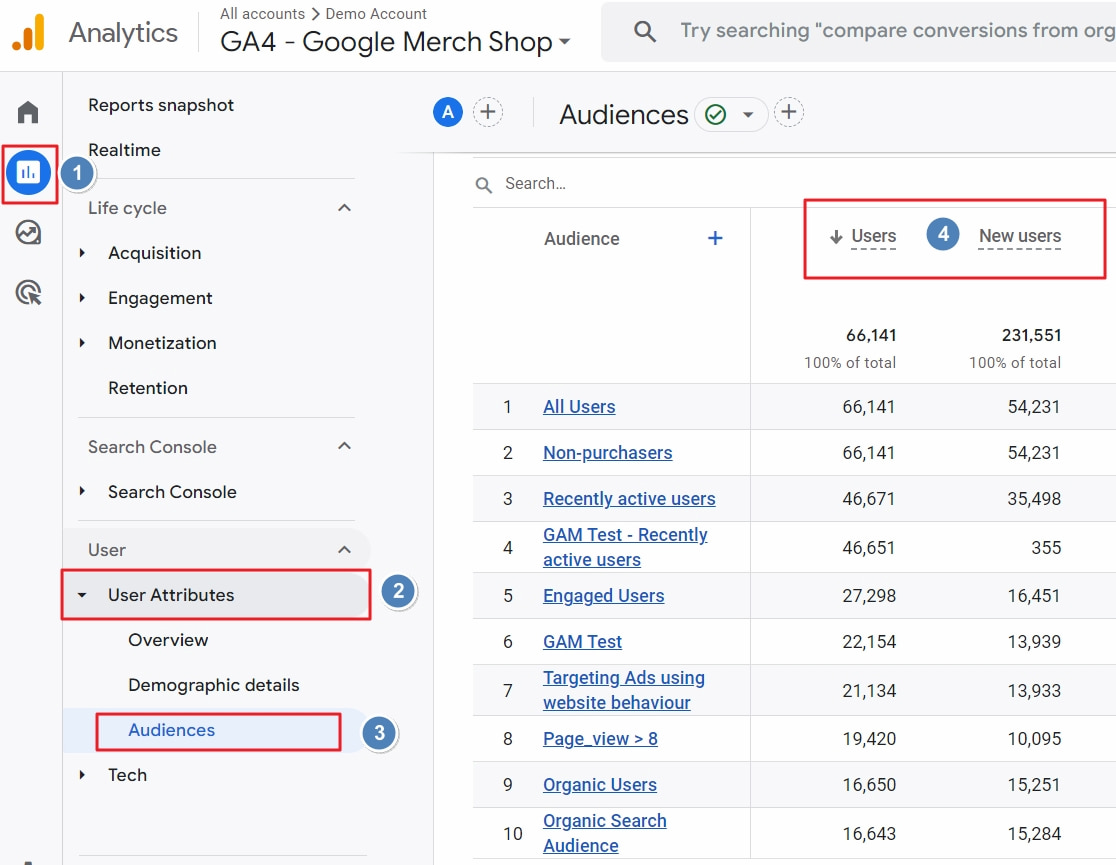
Task: Add a comparison with plus icon beside A
Action: click(x=488, y=113)
